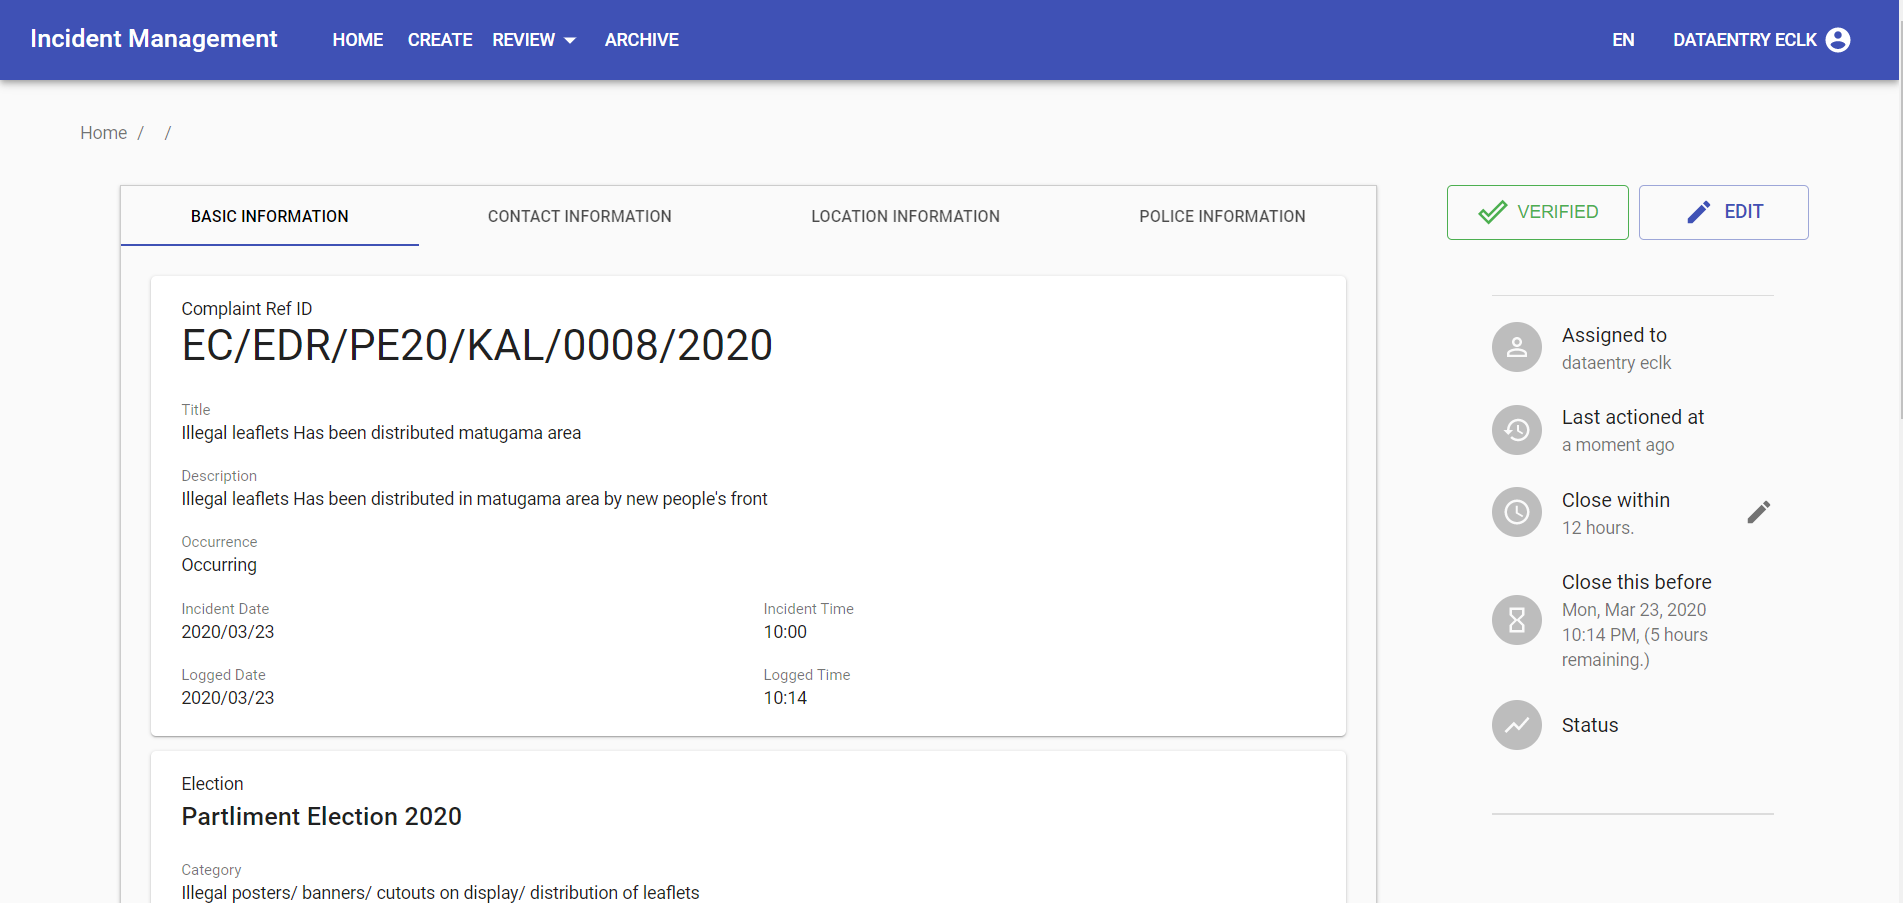Click the Close within clock icon

[1516, 512]
